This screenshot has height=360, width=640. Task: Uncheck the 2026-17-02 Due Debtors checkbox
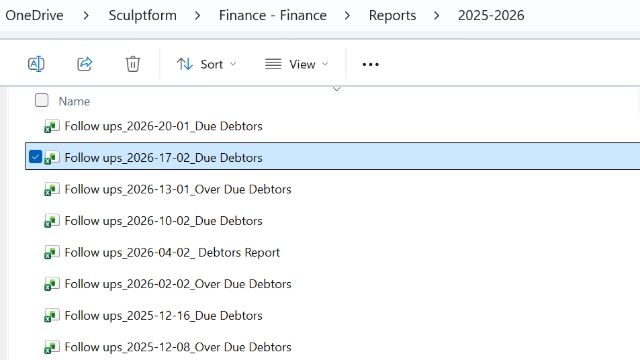(x=36, y=157)
